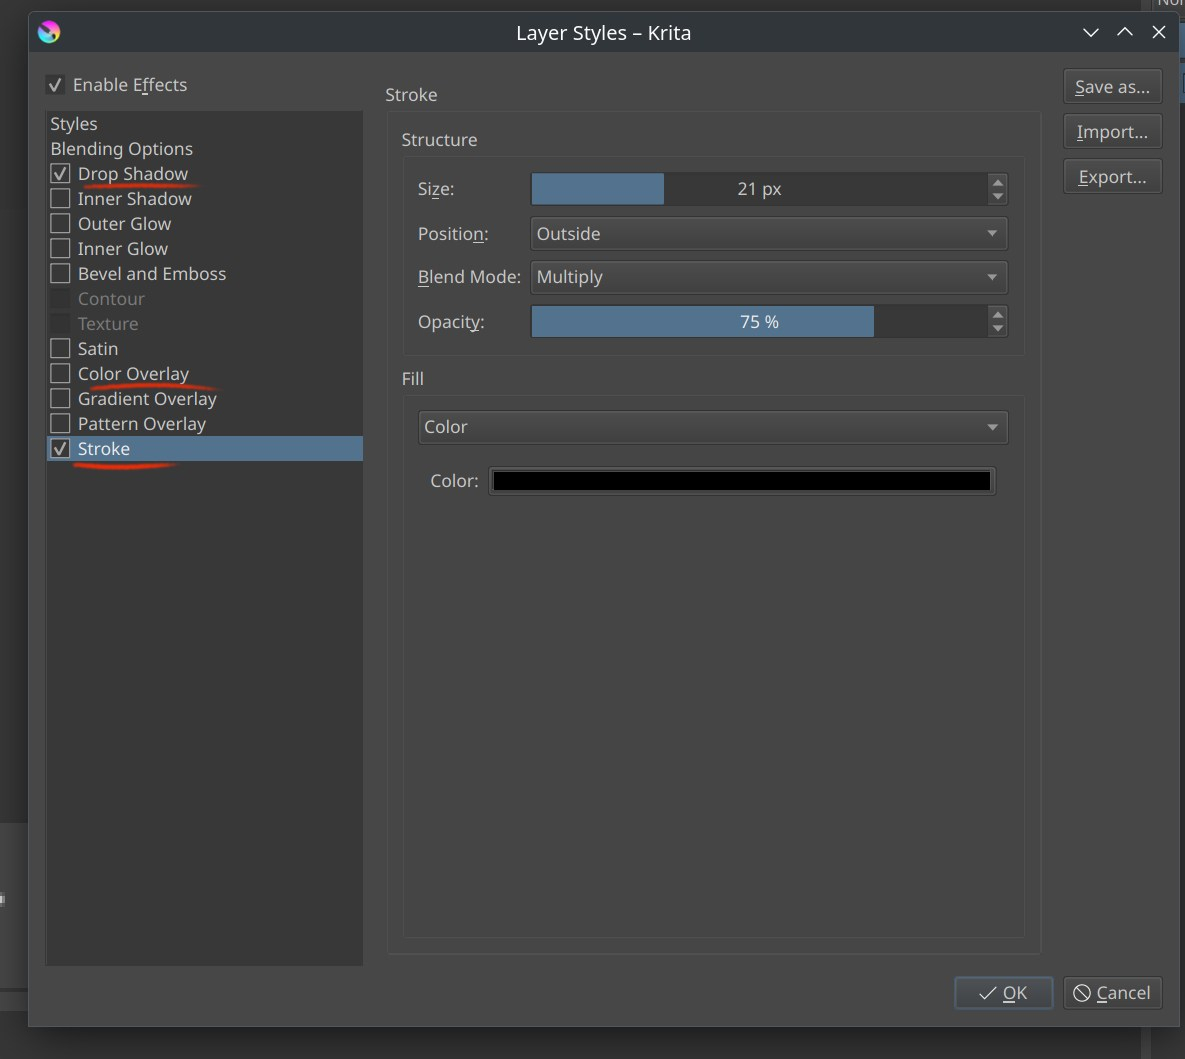Click the Save as... button
This screenshot has width=1185, height=1059.
pyautogui.click(x=1112, y=87)
